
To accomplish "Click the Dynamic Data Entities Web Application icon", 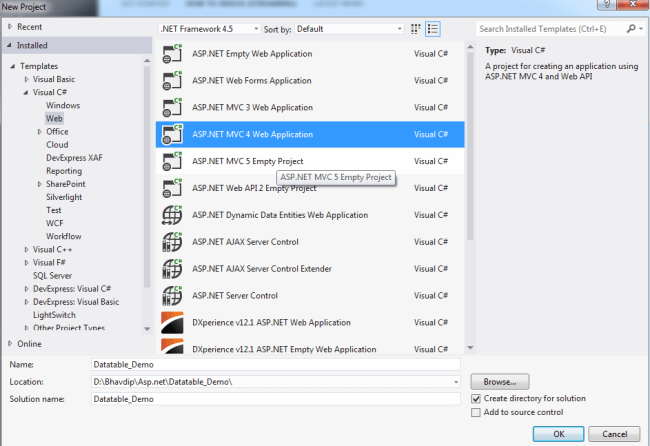I will tap(172, 215).
